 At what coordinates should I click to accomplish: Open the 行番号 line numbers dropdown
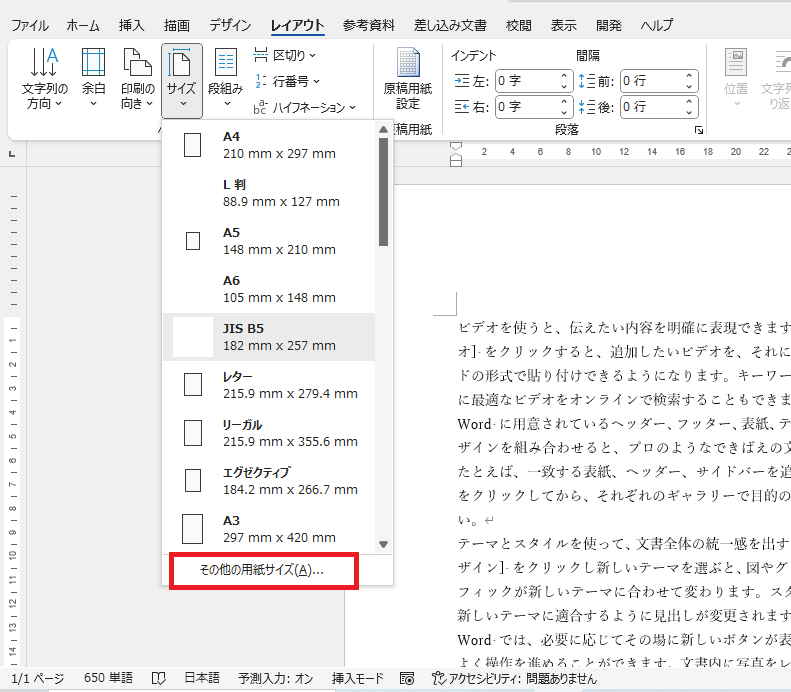click(x=288, y=81)
